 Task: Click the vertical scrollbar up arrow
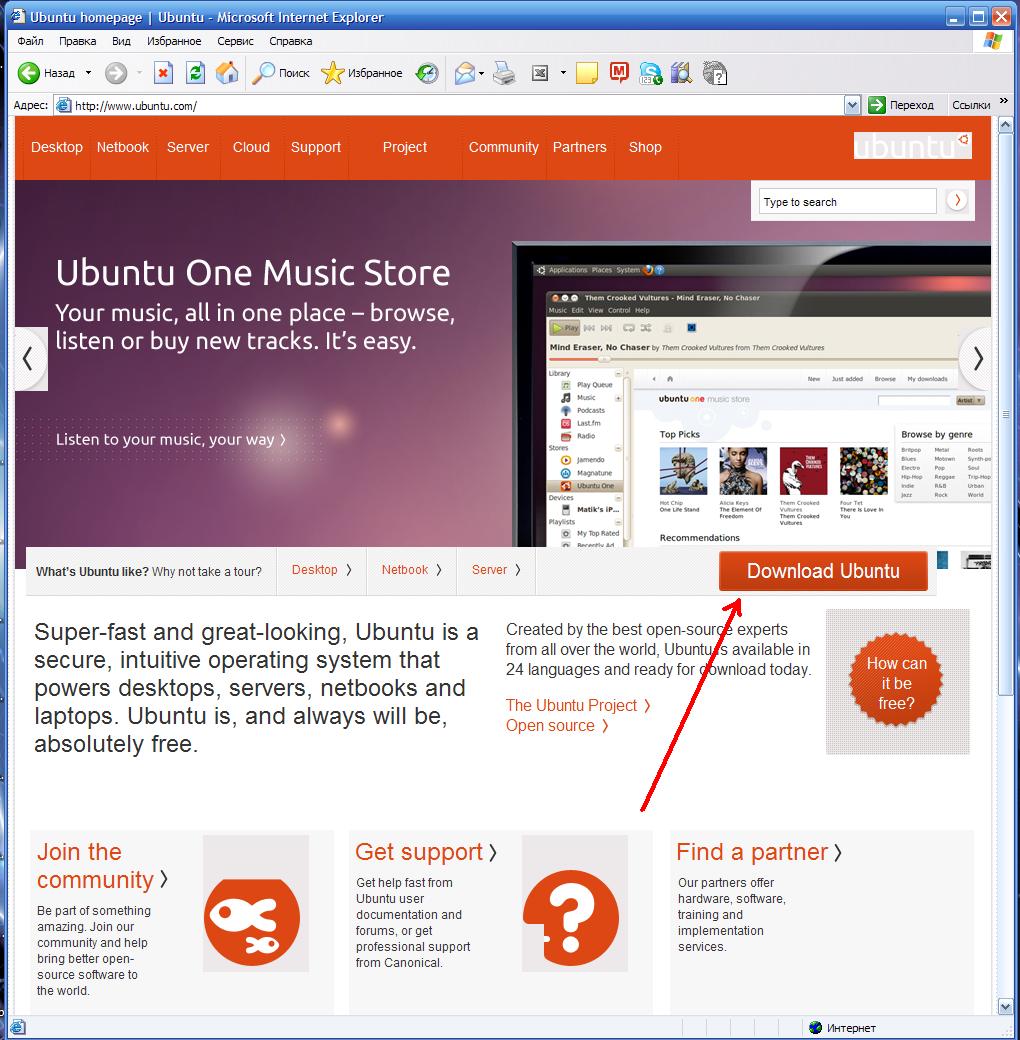pos(1005,125)
